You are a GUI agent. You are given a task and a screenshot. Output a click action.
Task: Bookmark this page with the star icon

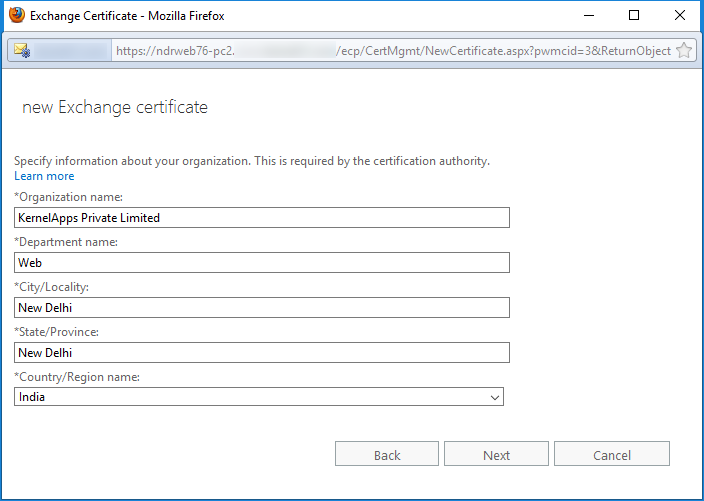(x=684, y=50)
